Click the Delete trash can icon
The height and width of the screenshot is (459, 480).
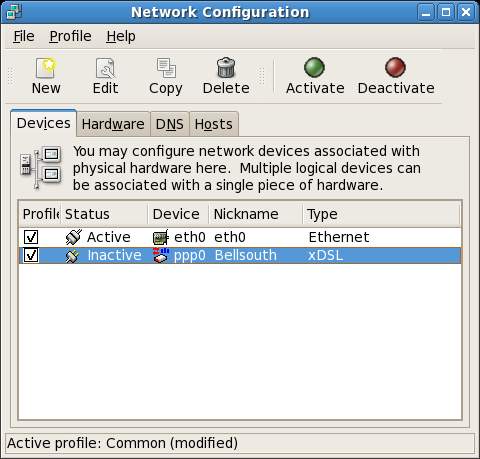pos(226,67)
